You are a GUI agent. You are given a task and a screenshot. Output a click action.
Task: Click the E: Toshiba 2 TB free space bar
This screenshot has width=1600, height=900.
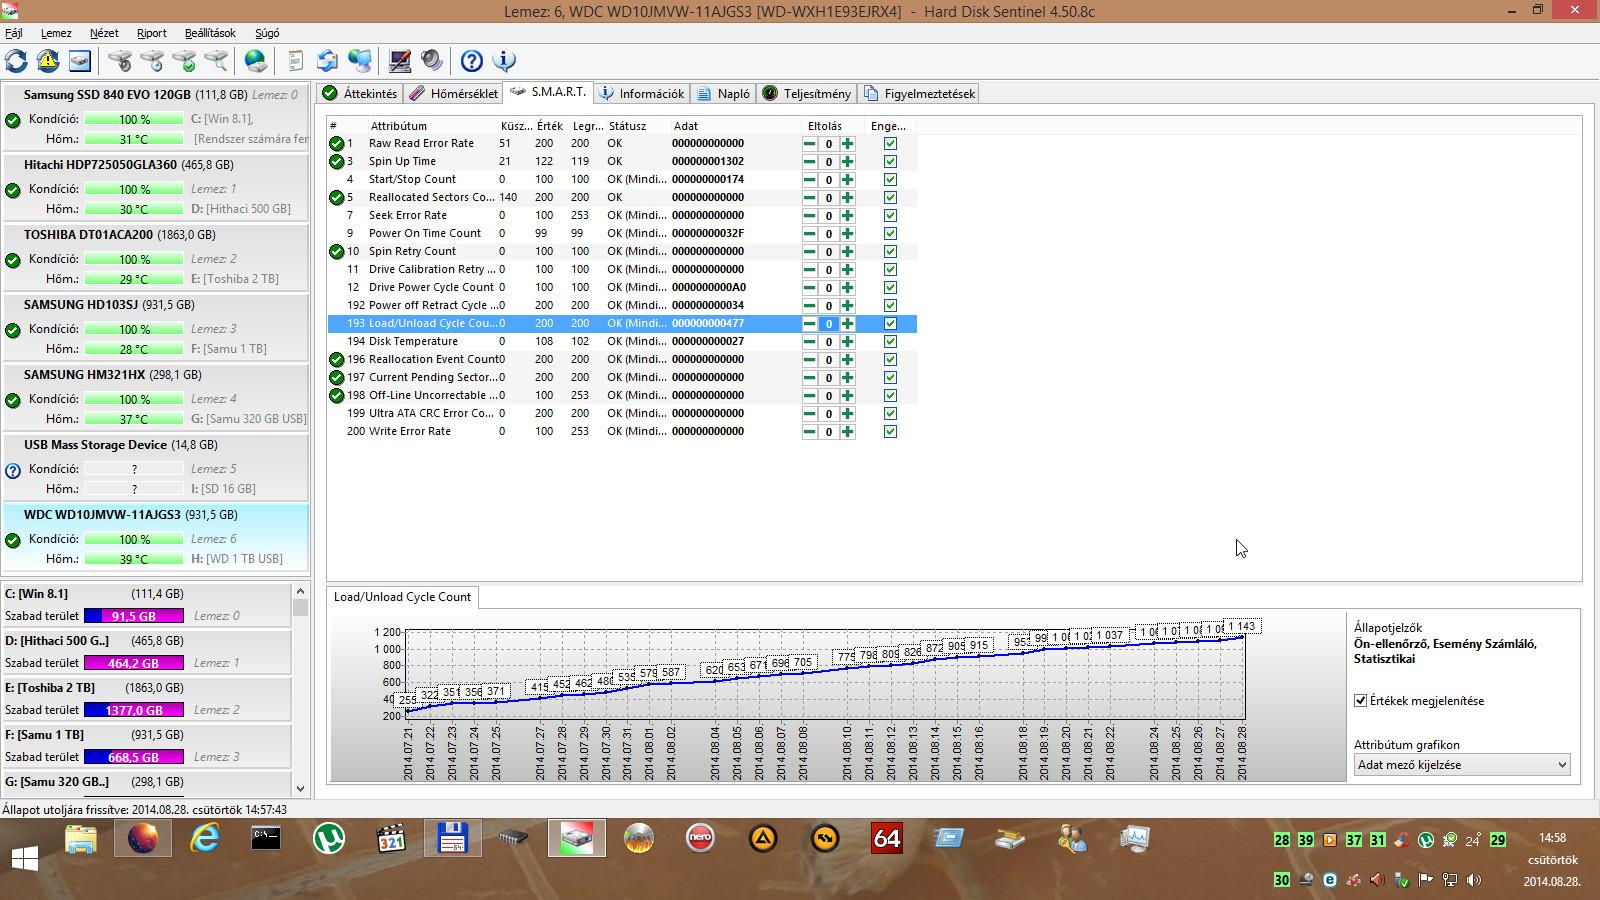tap(134, 710)
